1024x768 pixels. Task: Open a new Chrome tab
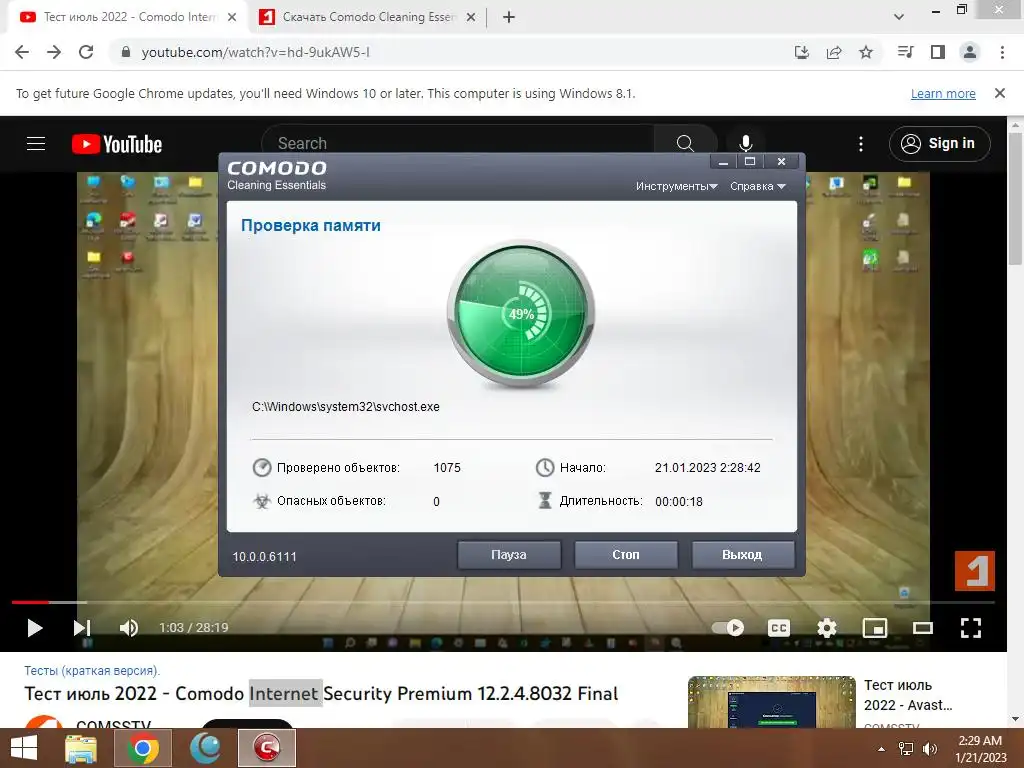[x=509, y=17]
